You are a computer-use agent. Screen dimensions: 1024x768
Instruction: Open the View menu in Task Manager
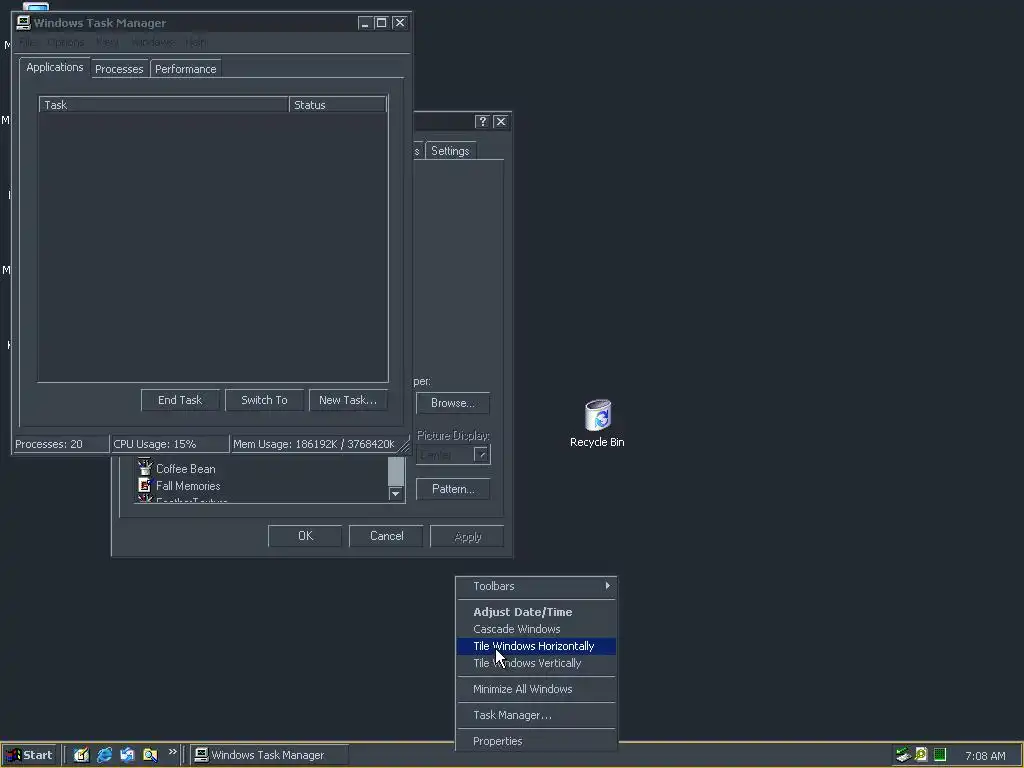[x=108, y=42]
